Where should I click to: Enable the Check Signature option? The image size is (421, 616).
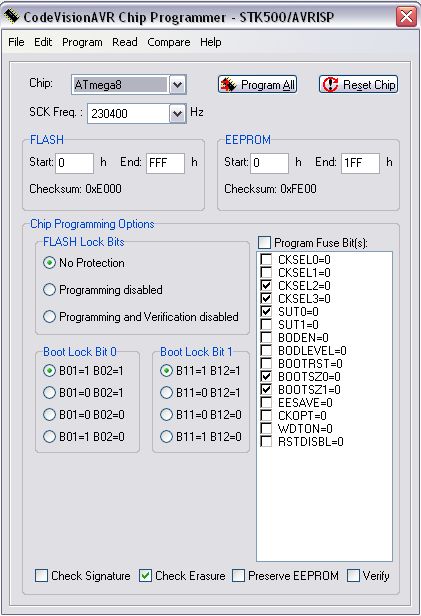41,576
